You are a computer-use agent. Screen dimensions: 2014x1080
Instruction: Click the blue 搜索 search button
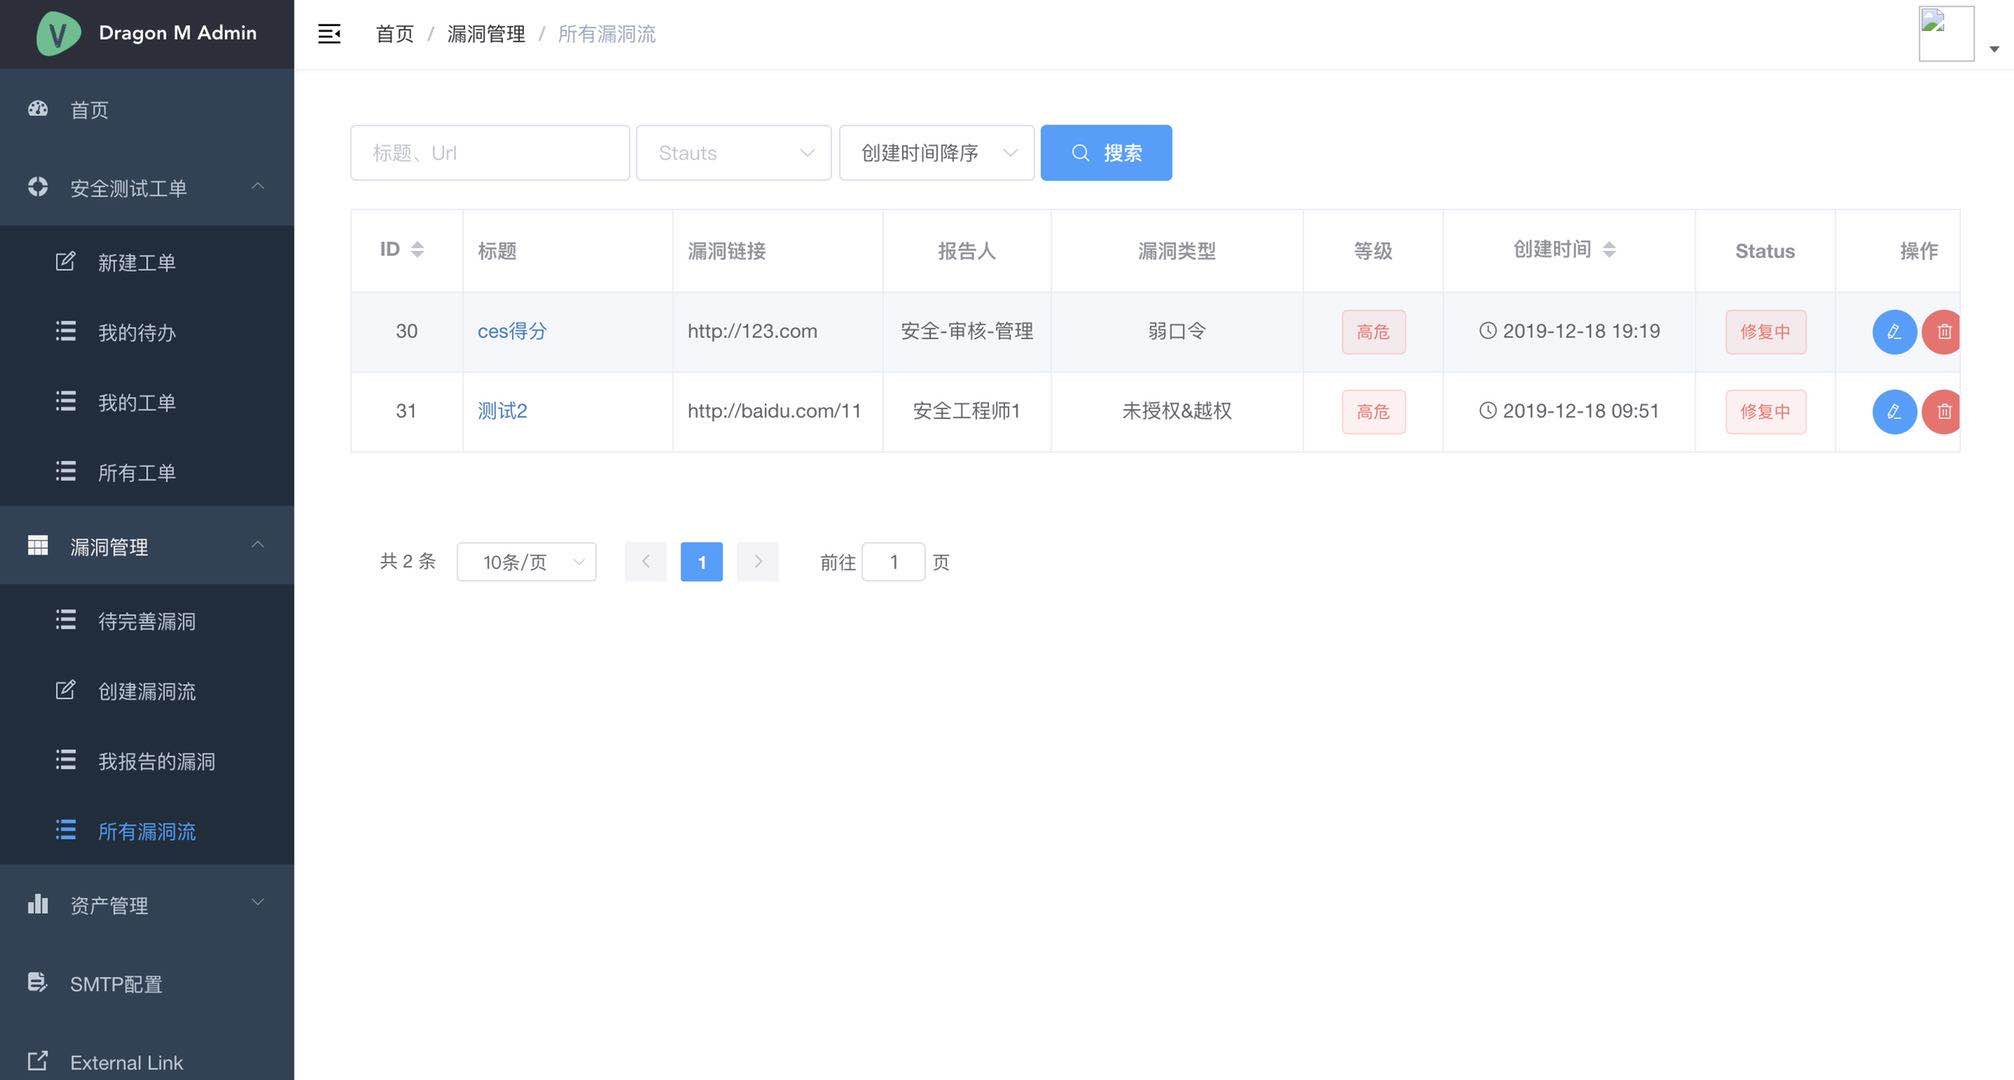click(1106, 153)
